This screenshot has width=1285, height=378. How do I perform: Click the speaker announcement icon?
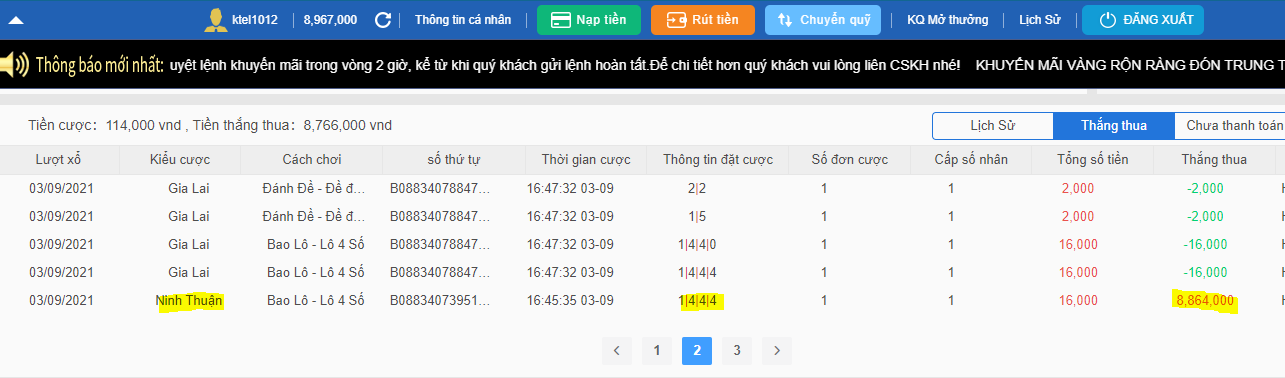(x=15, y=66)
